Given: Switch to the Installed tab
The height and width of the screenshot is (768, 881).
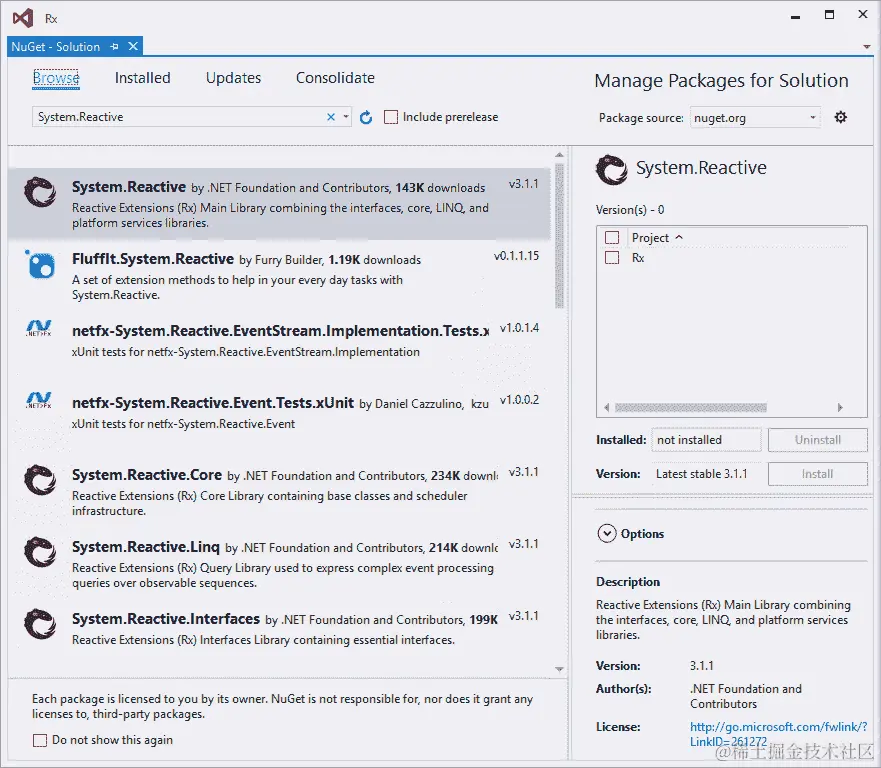Looking at the screenshot, I should pos(143,78).
